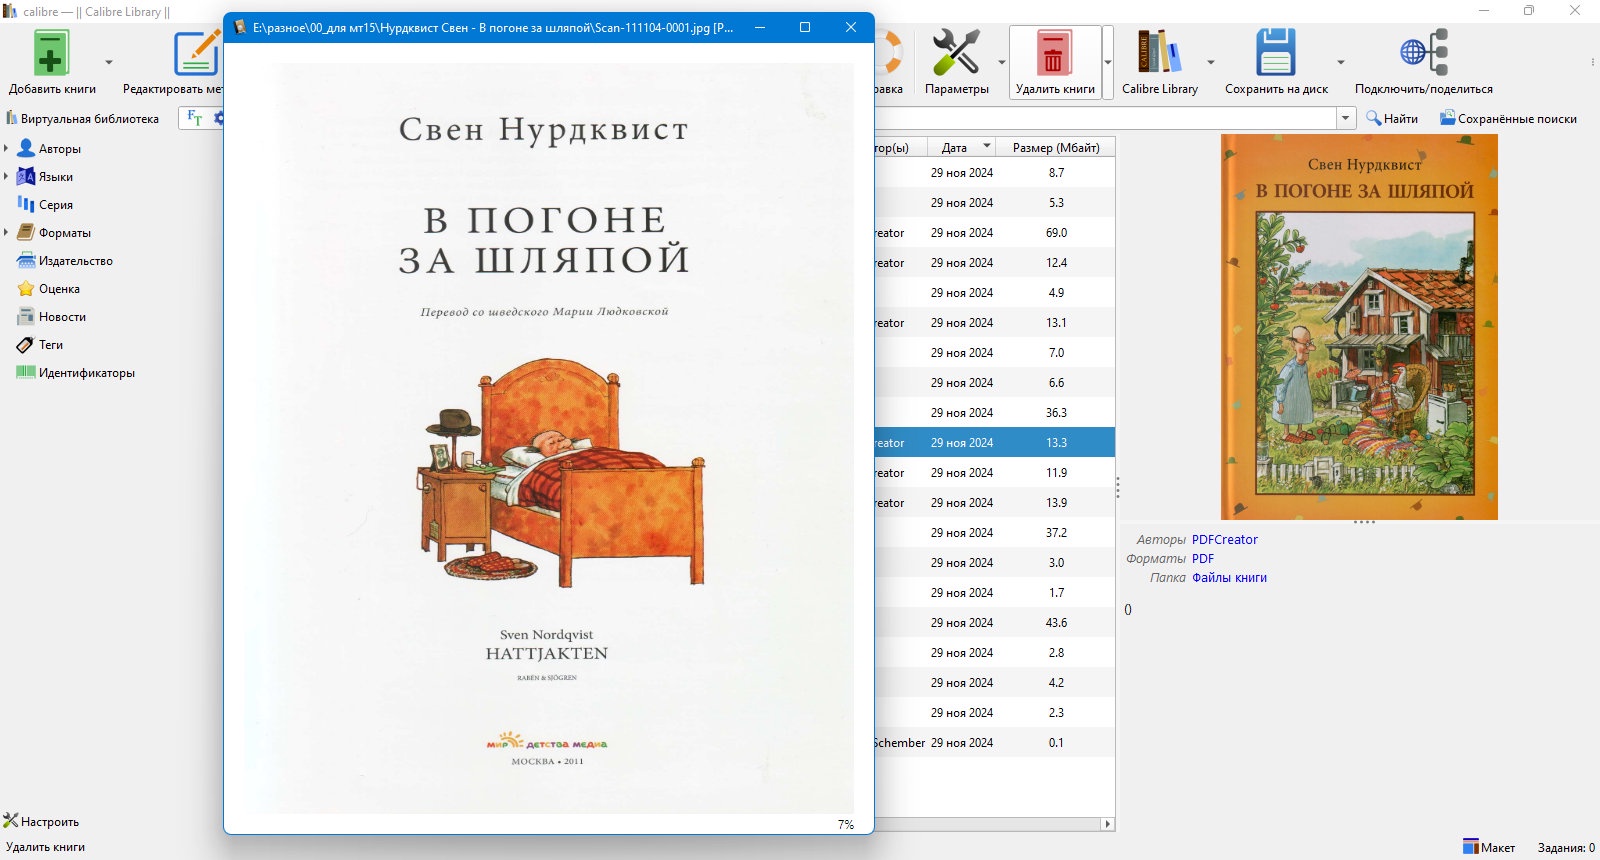Viewport: 1600px width, 860px height.
Task: Open the Calibre Library bookshelf icon
Action: tap(1159, 53)
